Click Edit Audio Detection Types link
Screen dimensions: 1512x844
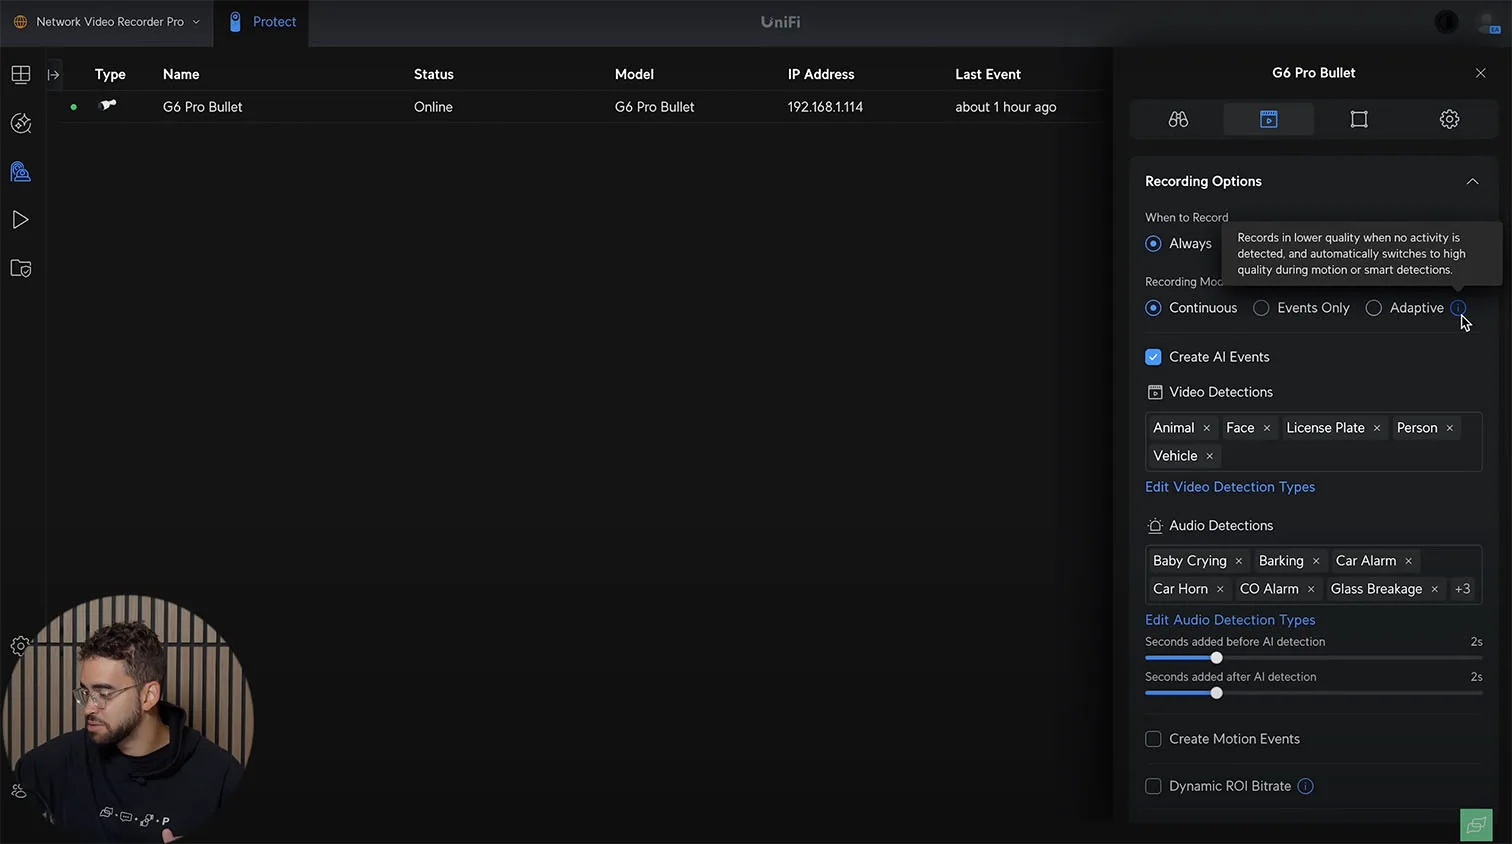(x=1230, y=620)
